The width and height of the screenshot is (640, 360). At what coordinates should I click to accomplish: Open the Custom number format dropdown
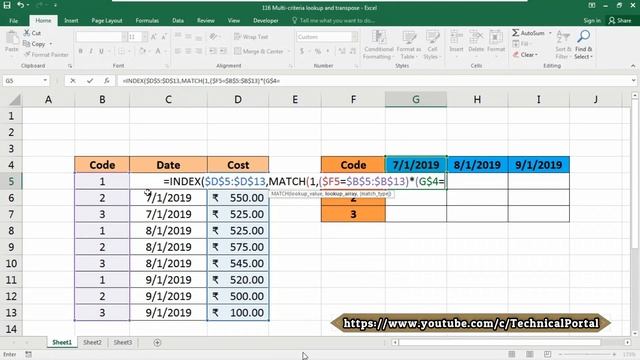355,37
